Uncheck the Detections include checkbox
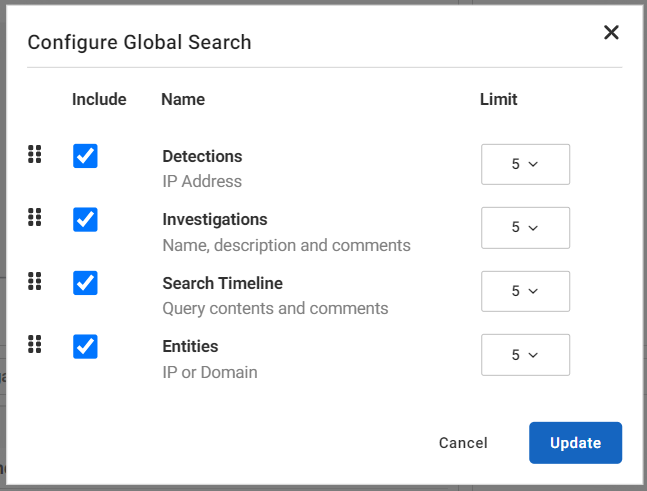 (x=86, y=156)
